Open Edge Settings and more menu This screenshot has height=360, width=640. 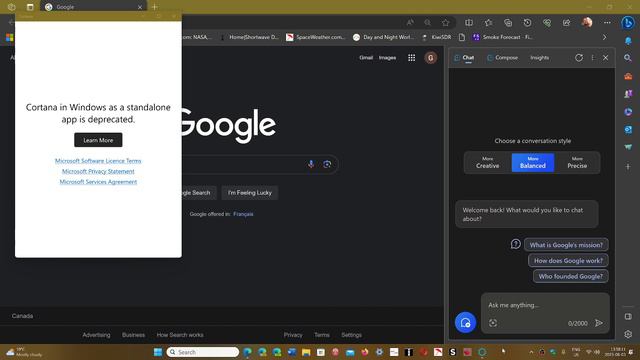607,22
